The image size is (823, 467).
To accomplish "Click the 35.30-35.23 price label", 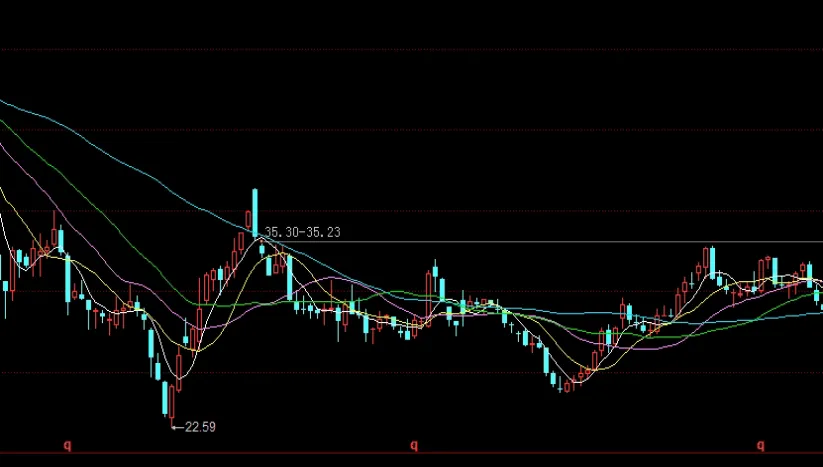I will click(303, 232).
